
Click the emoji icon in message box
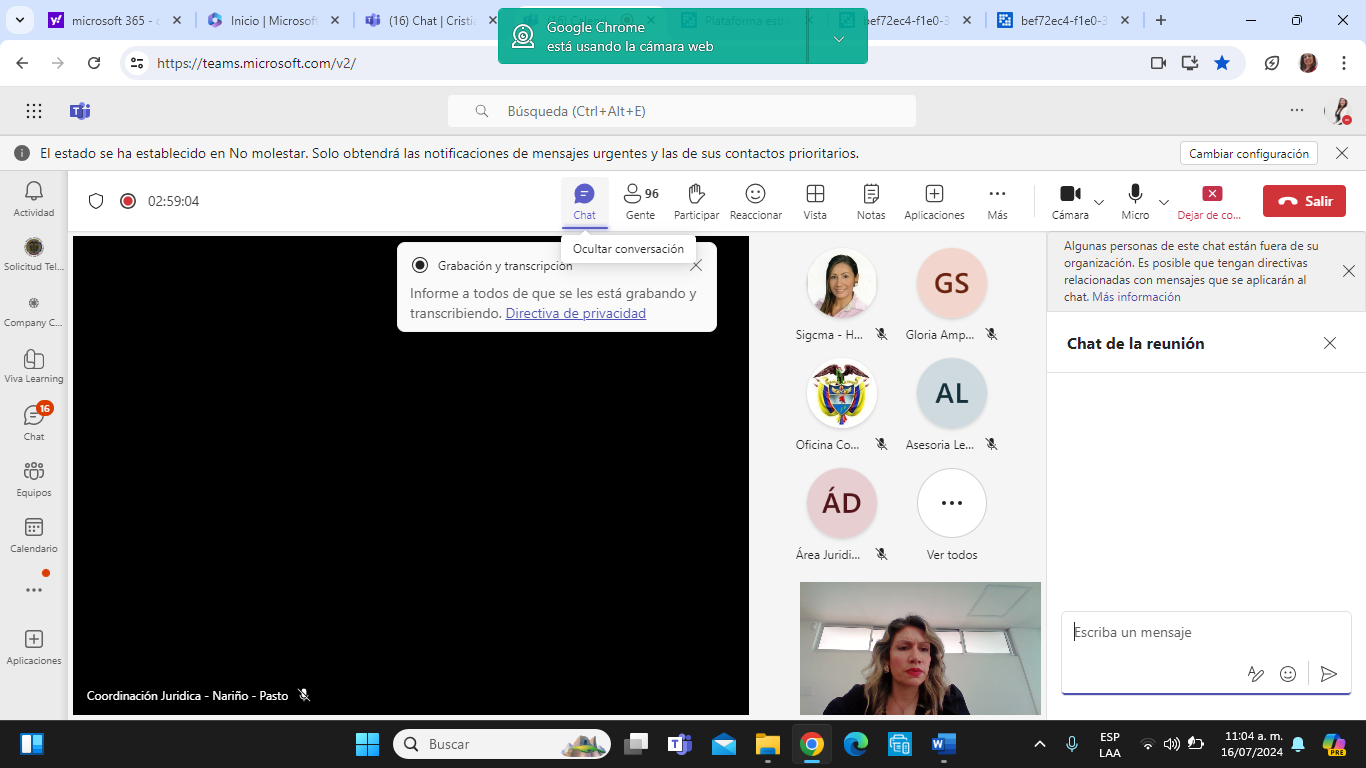click(x=1288, y=674)
